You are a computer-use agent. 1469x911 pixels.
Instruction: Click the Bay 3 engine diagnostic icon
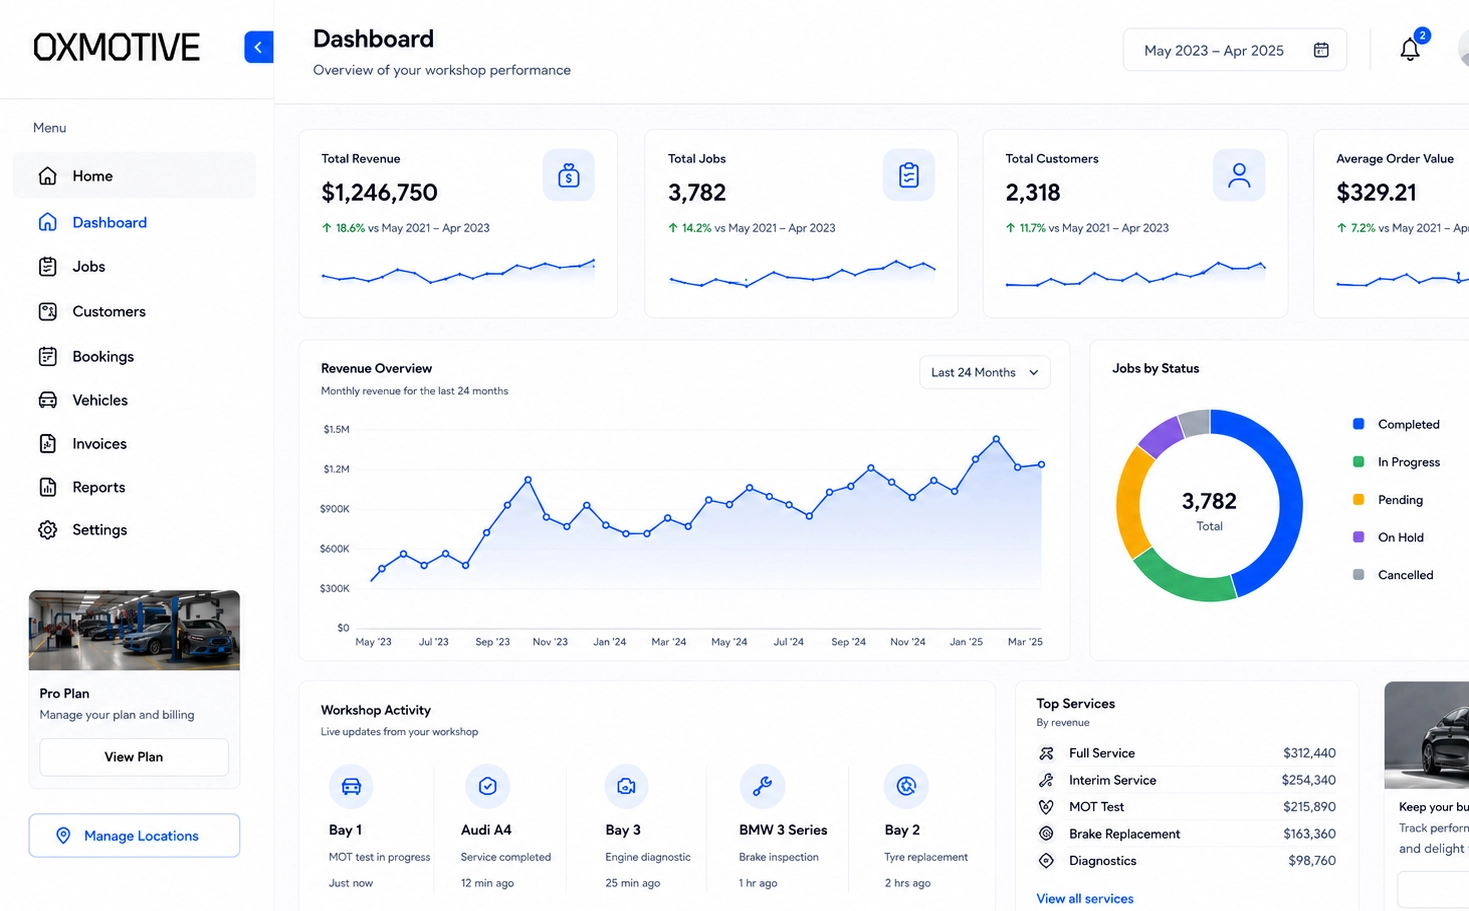pos(627,787)
